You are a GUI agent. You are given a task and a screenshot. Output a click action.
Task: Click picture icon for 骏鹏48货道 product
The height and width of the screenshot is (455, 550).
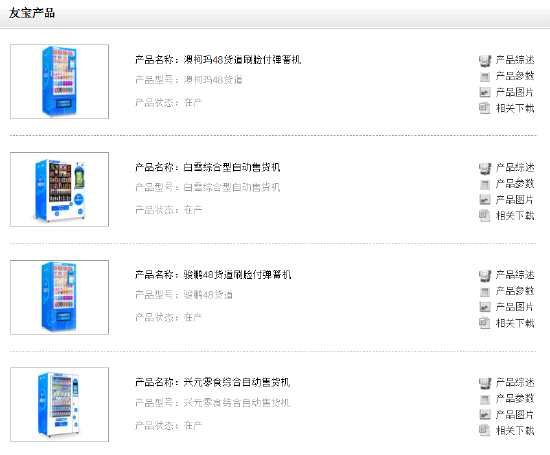pyautogui.click(x=485, y=307)
